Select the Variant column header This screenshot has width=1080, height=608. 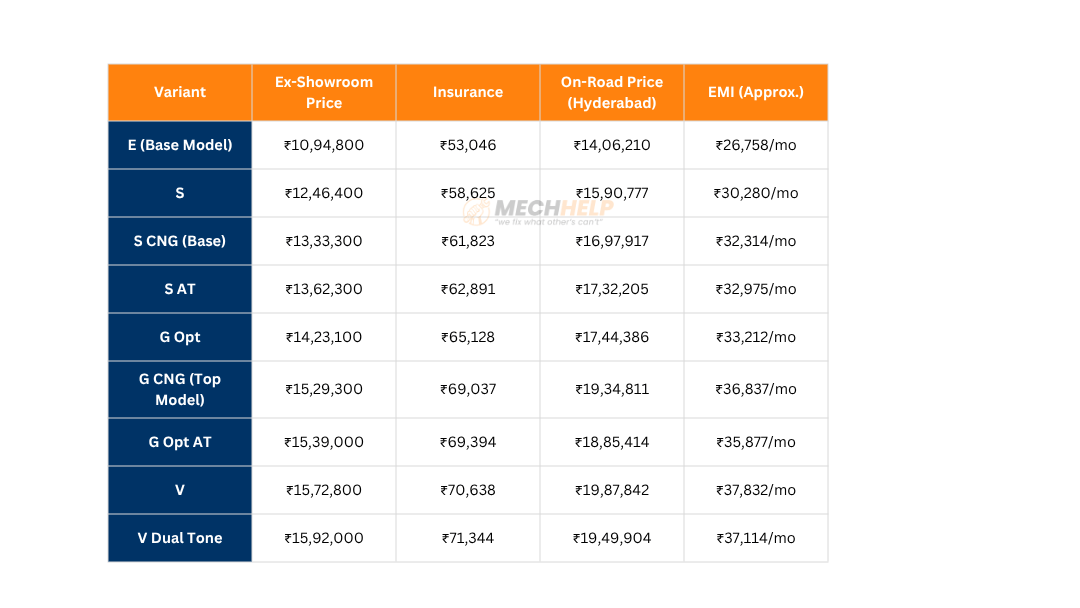(x=180, y=92)
